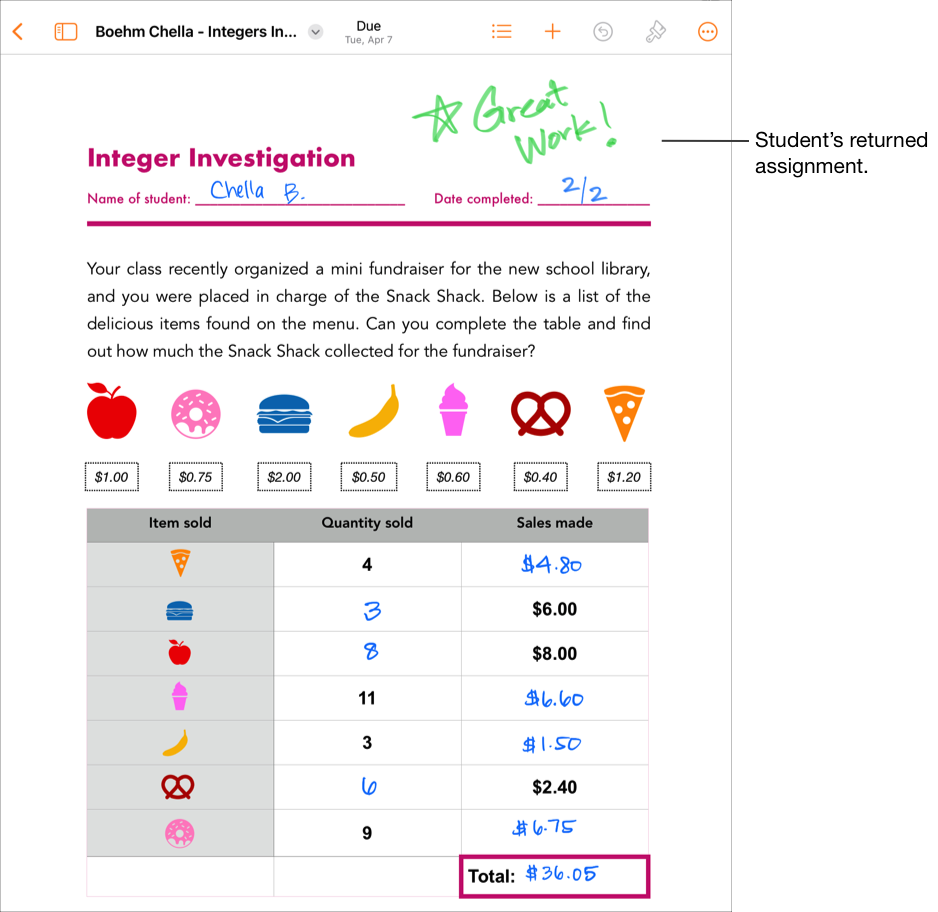Click the pretzel icon in the Item sold column
The image size is (938, 912).
pos(179,787)
